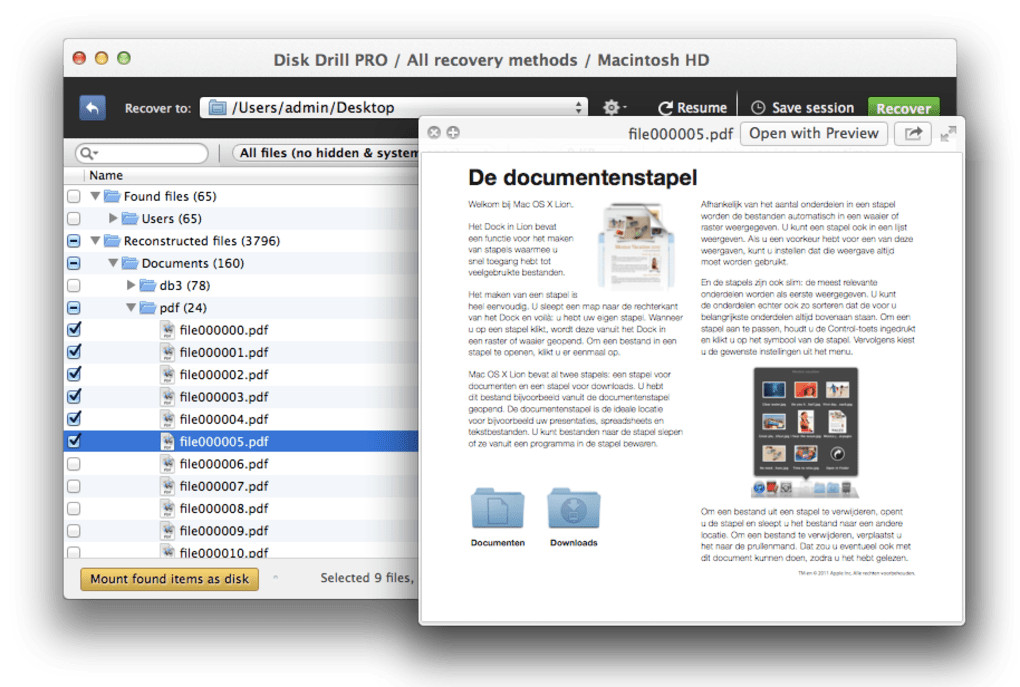Collapse the Documents (160) folder
The image size is (1020, 687).
113,263
